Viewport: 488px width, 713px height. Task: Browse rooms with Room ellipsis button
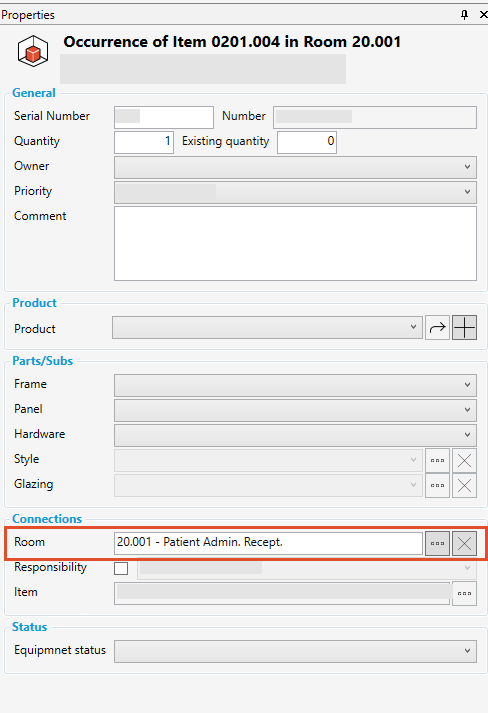click(x=437, y=543)
